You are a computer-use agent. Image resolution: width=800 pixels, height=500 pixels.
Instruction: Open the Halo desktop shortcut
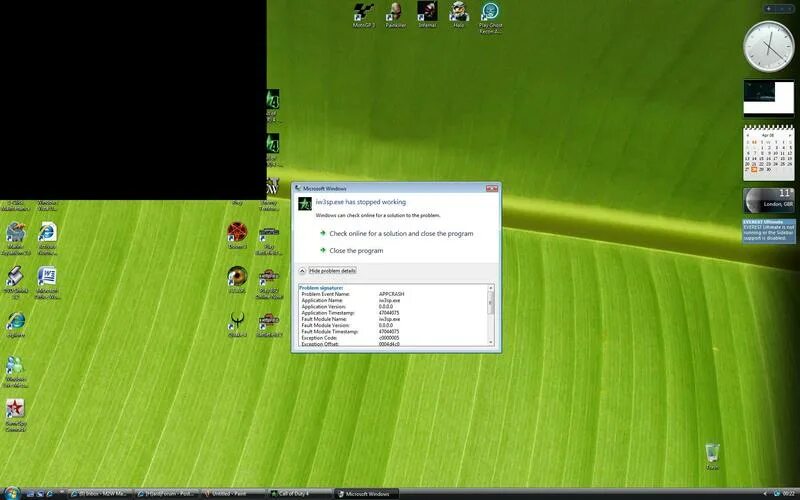(x=459, y=15)
